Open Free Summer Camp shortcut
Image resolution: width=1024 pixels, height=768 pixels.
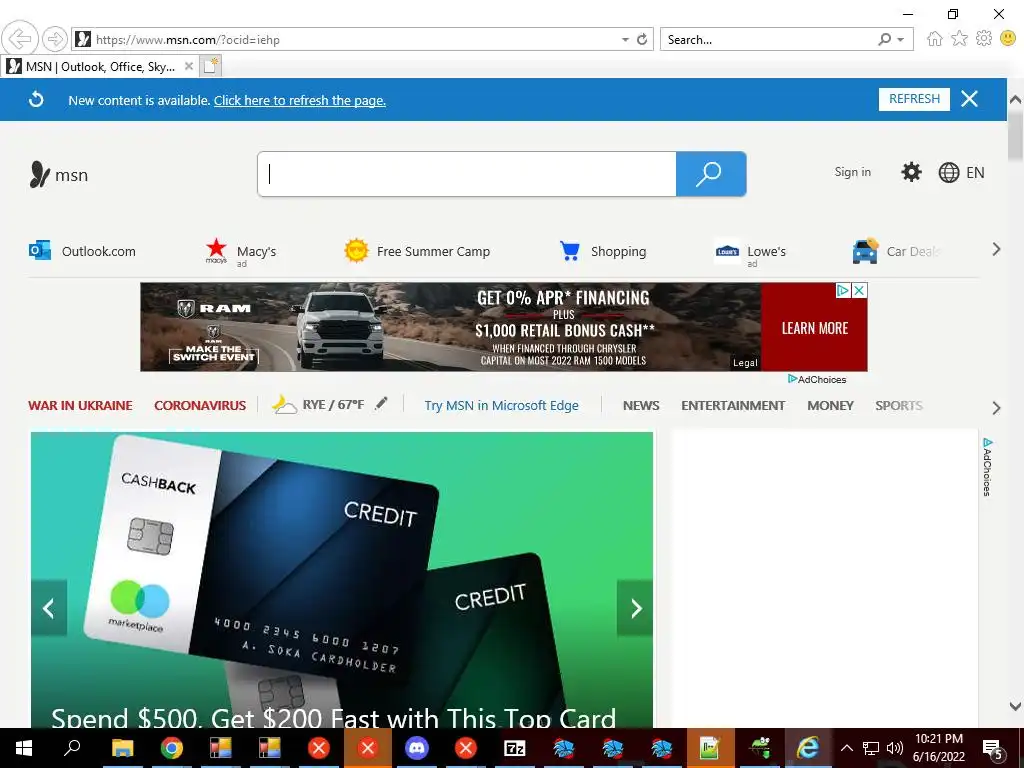point(417,251)
